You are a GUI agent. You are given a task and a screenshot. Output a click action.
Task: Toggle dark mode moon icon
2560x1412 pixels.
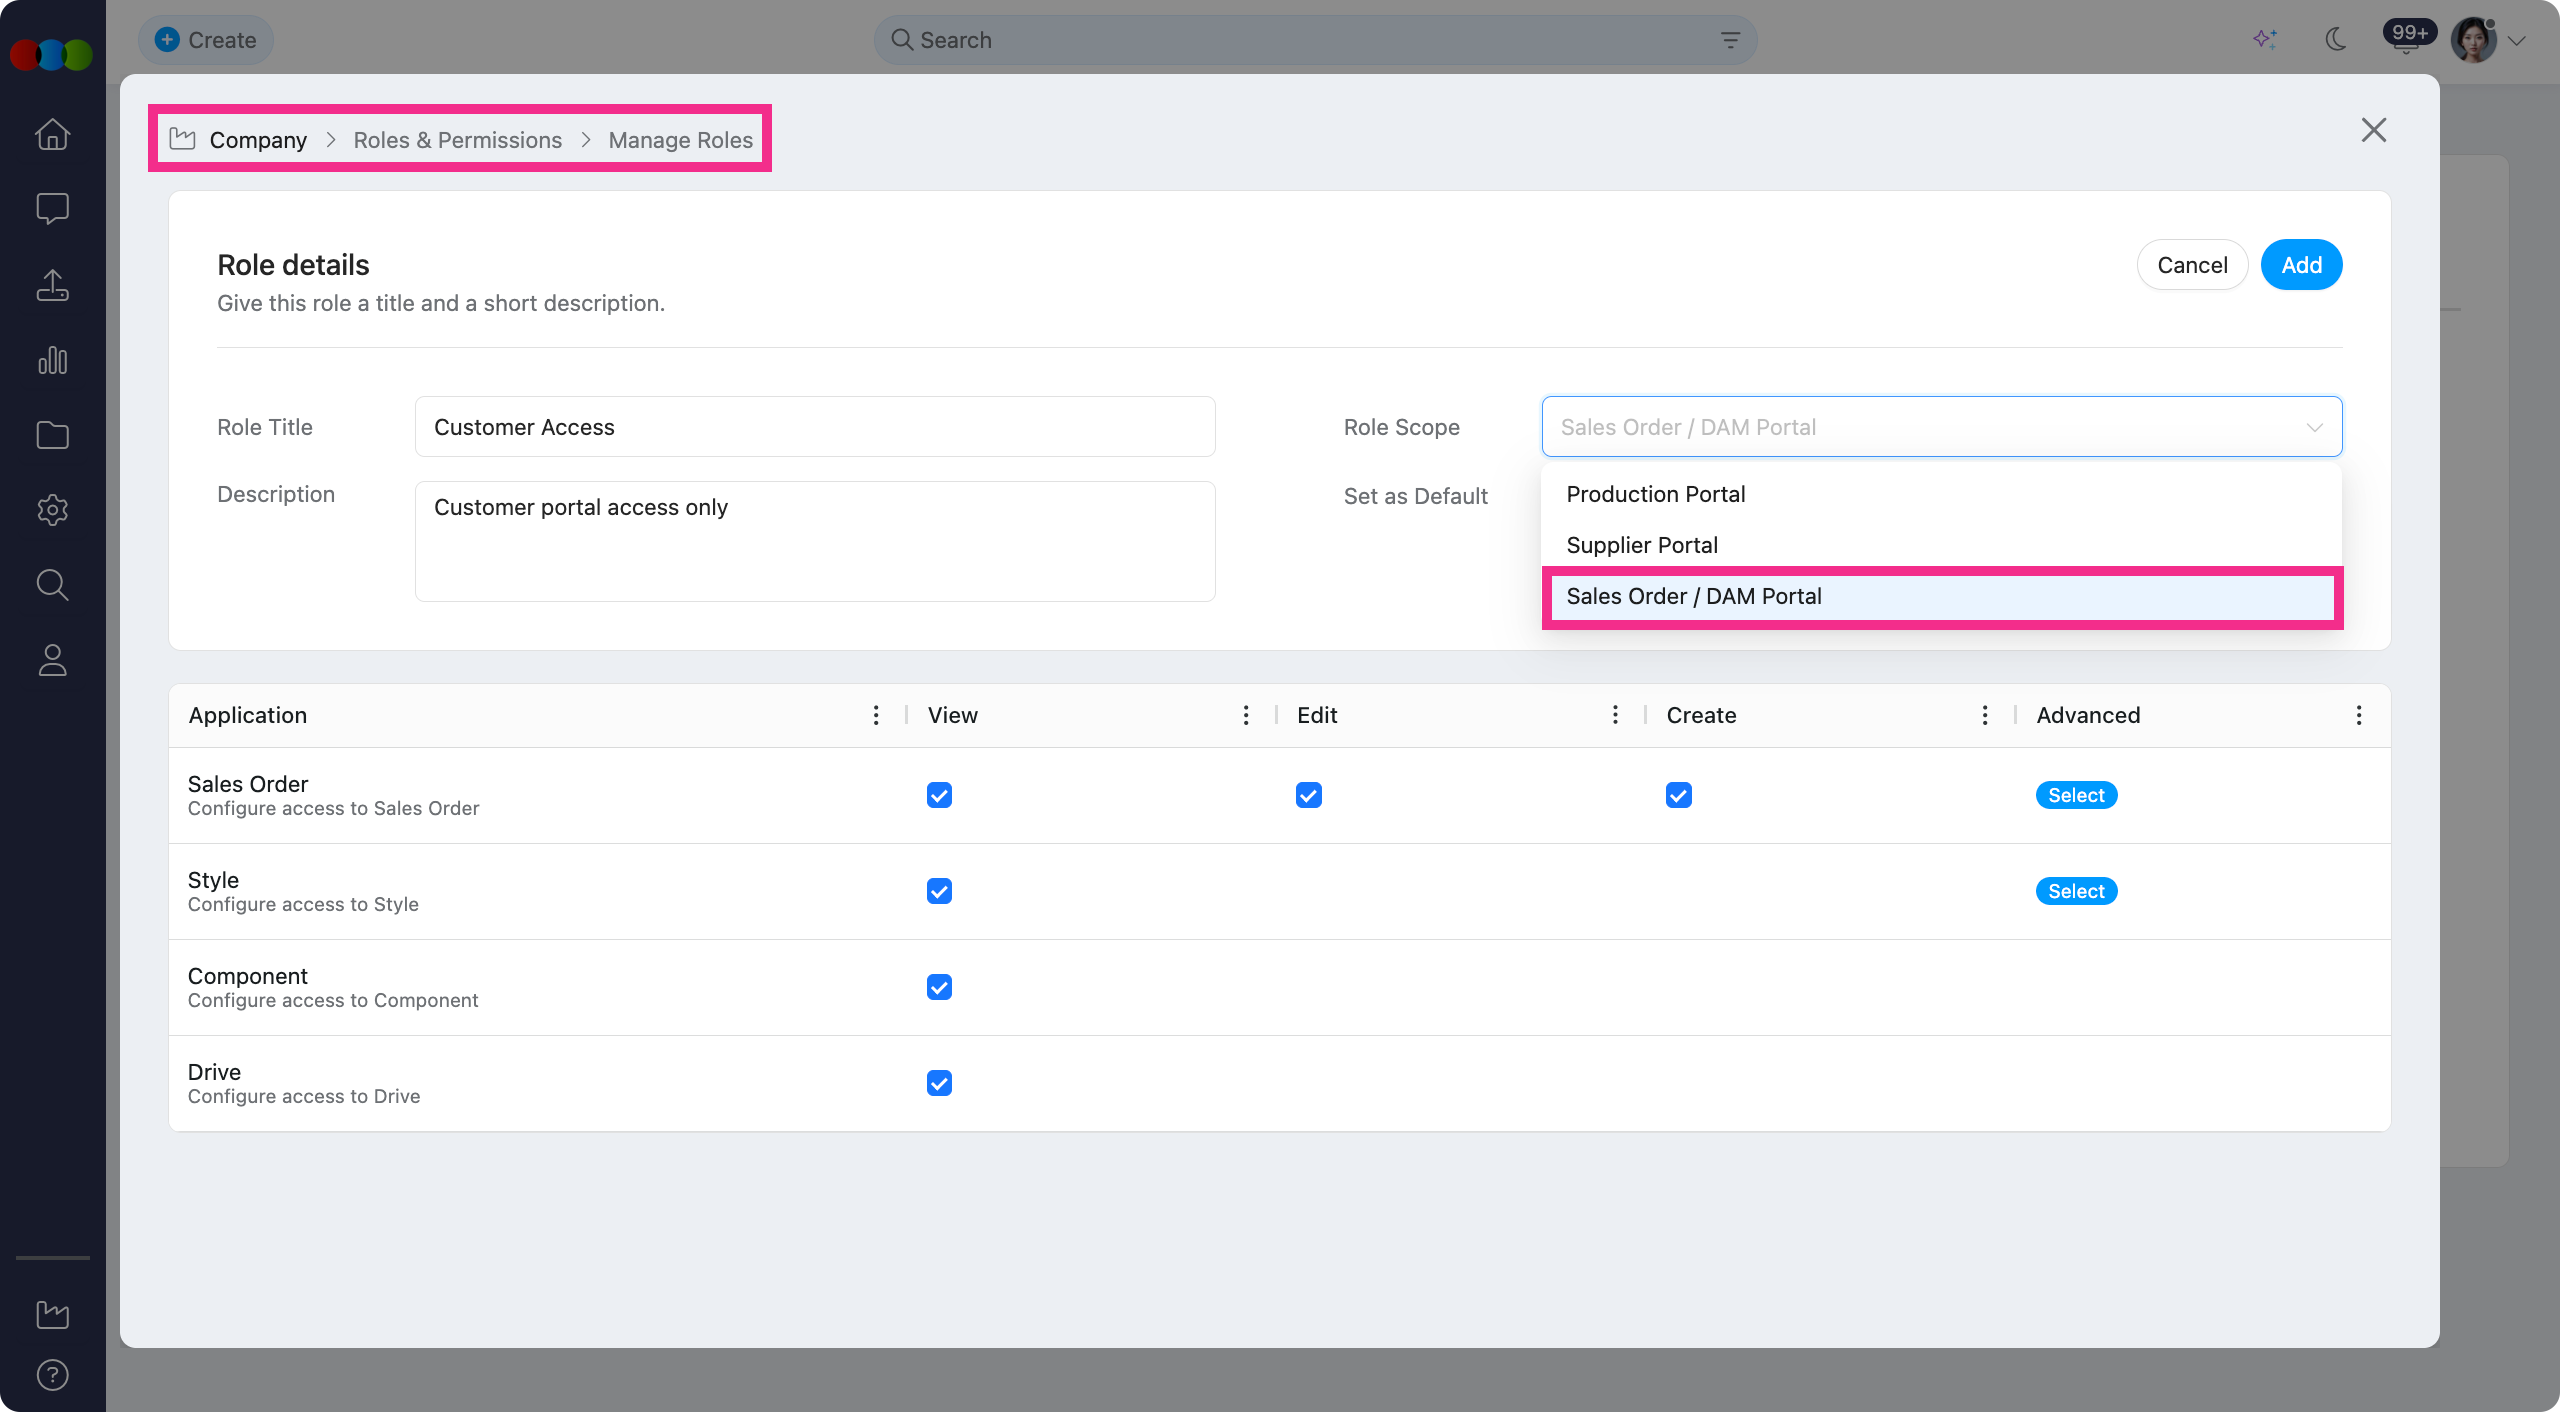tap(2336, 40)
